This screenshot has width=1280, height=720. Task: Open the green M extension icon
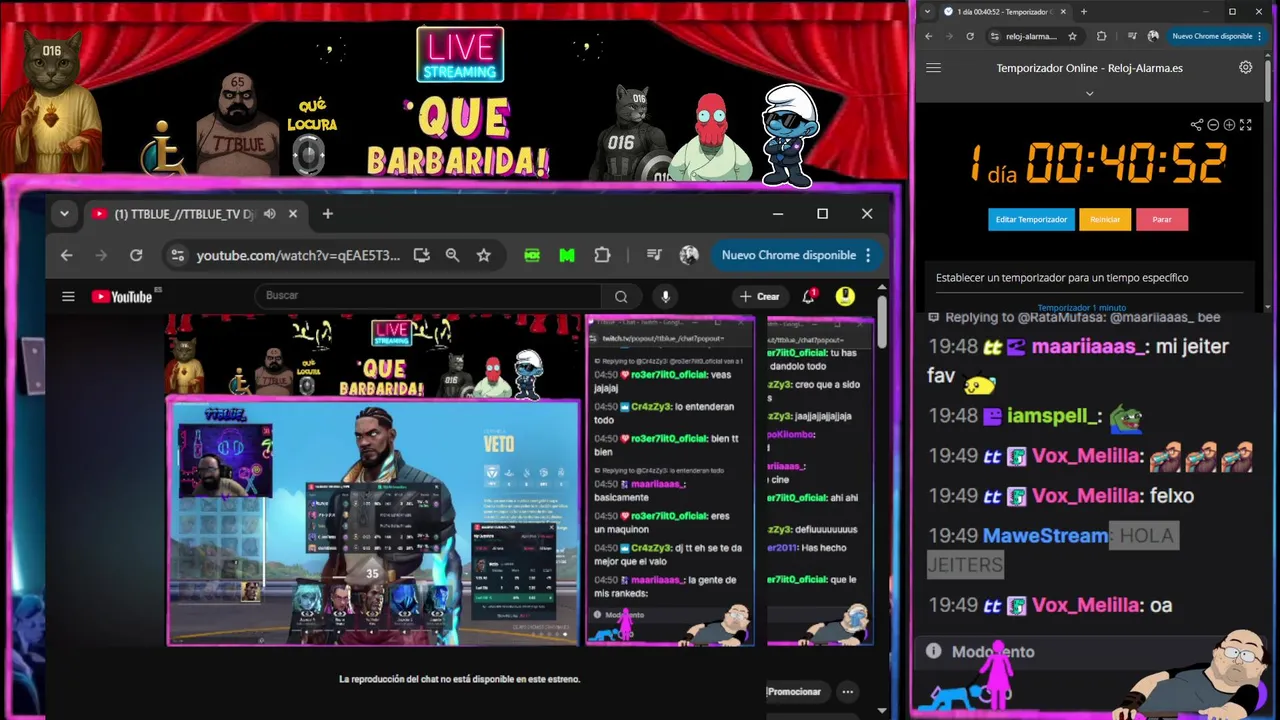click(567, 255)
